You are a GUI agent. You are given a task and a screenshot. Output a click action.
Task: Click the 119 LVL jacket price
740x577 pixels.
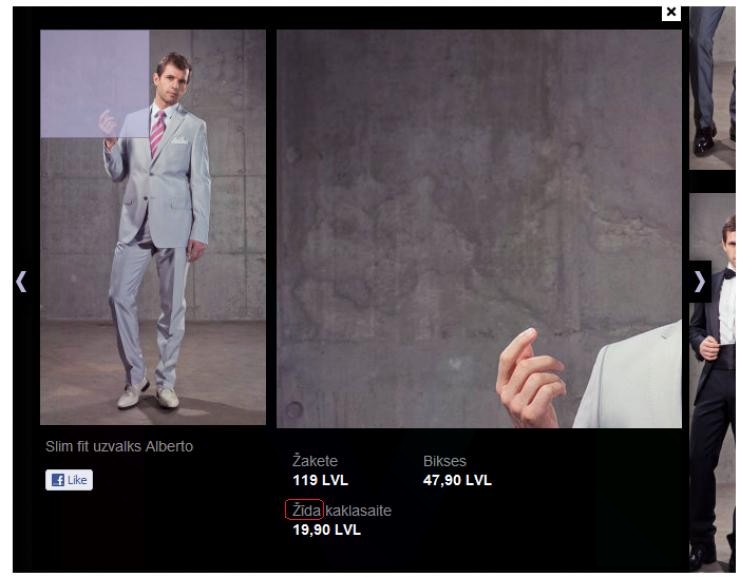coord(320,480)
